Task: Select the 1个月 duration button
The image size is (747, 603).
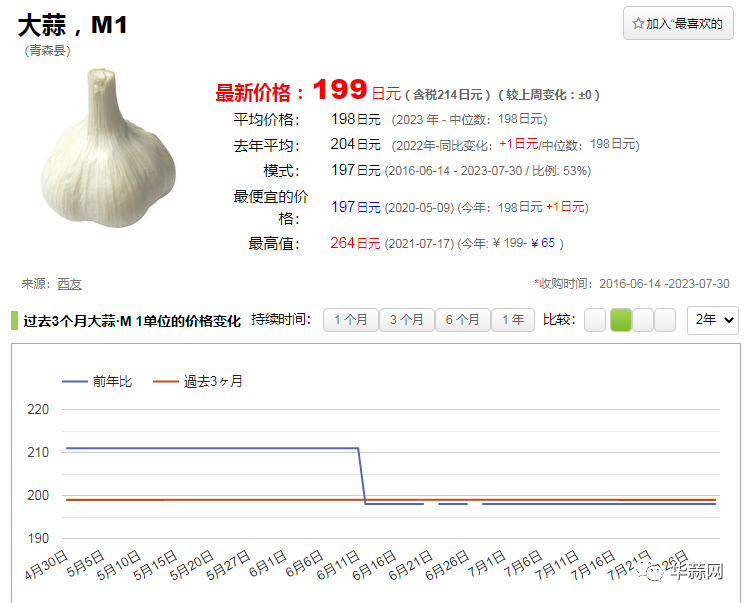Action: pos(351,320)
